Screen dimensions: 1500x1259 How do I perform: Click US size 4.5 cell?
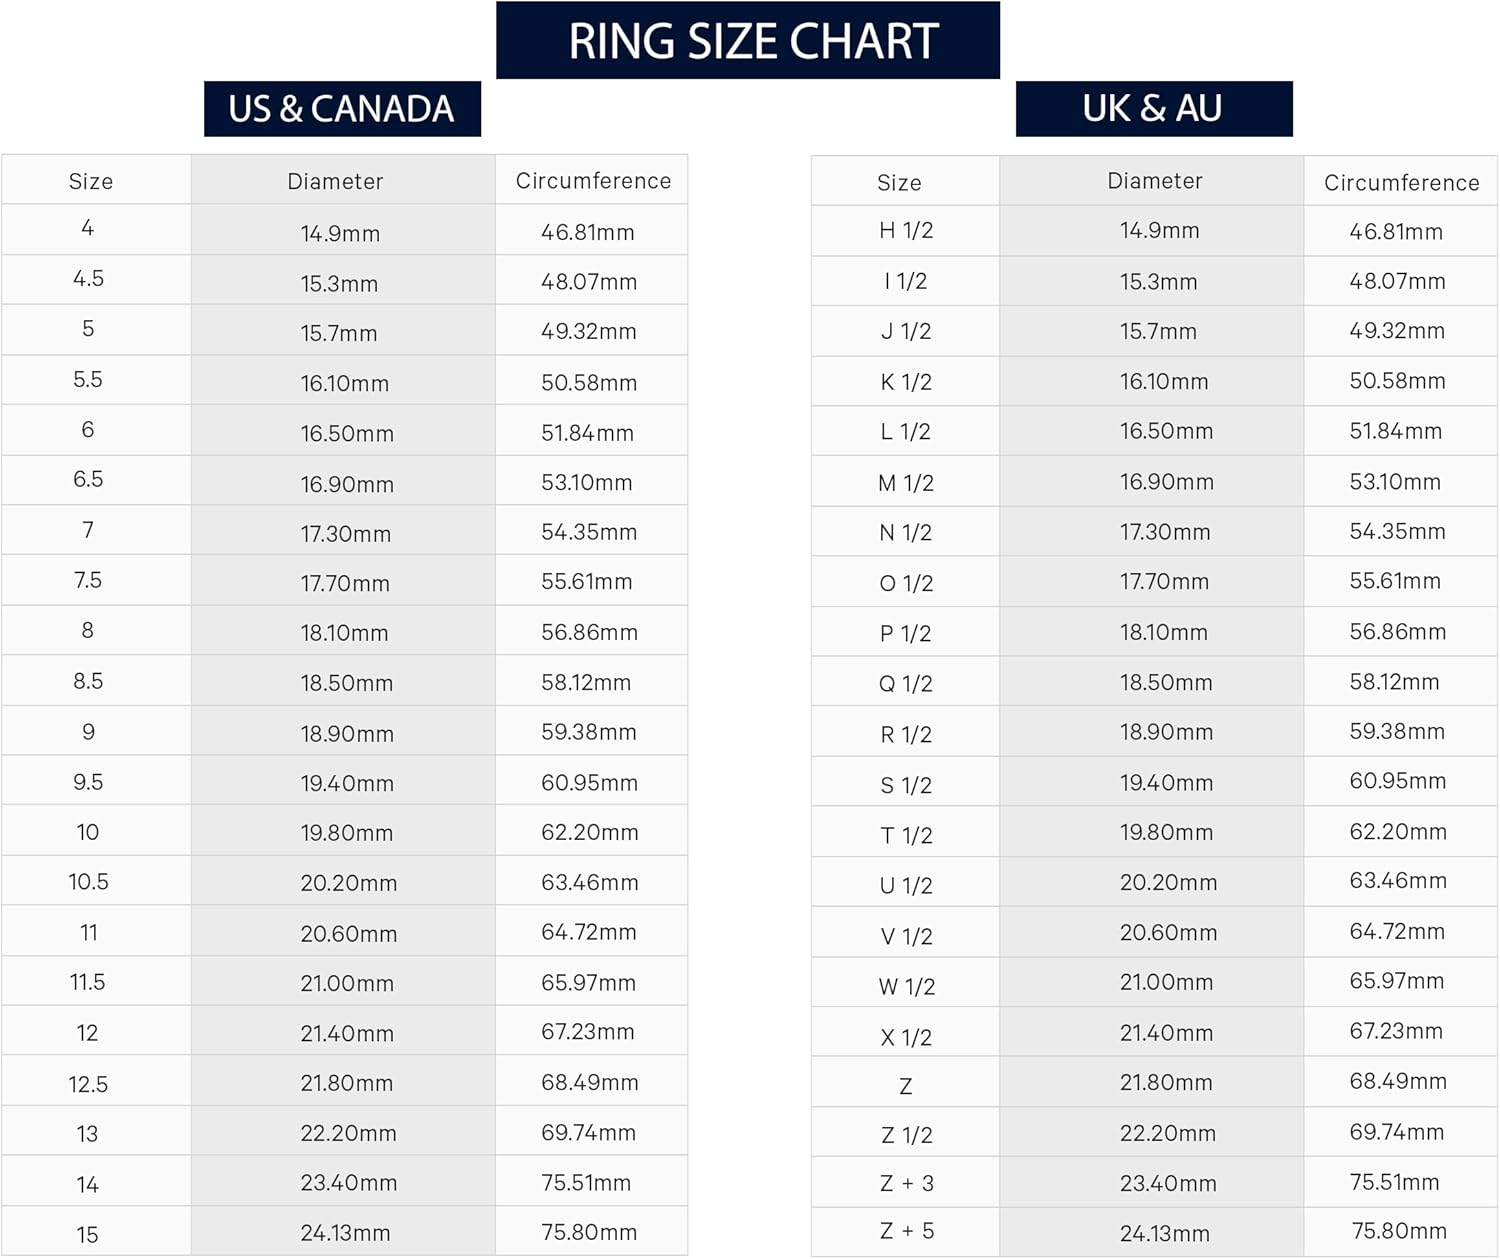point(88,279)
